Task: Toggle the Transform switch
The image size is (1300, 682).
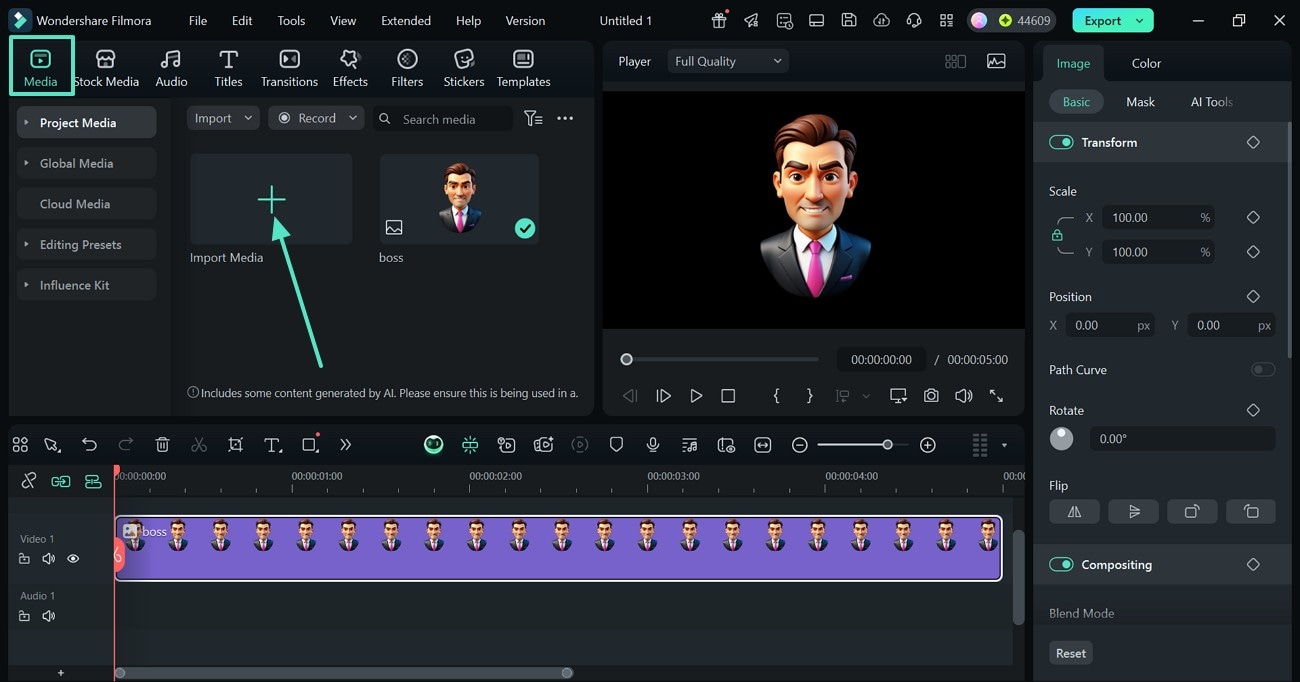Action: pos(1061,142)
